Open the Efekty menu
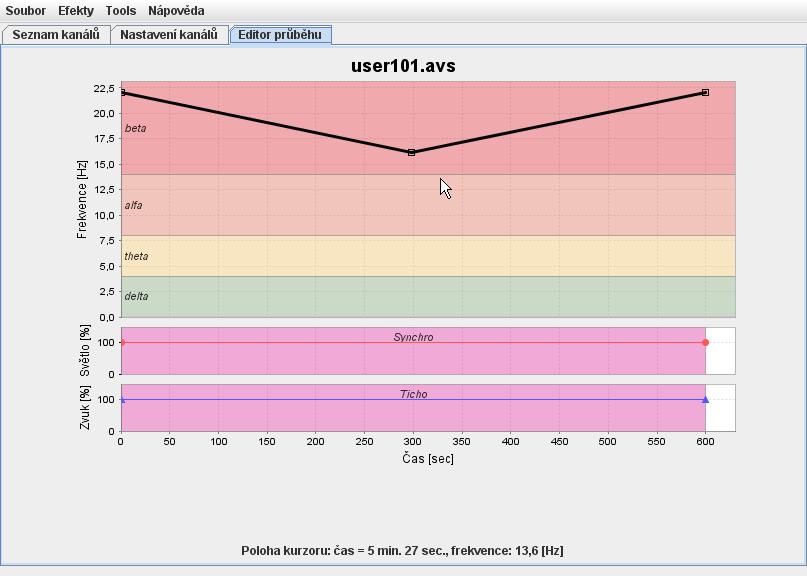807x576 pixels. pos(76,11)
